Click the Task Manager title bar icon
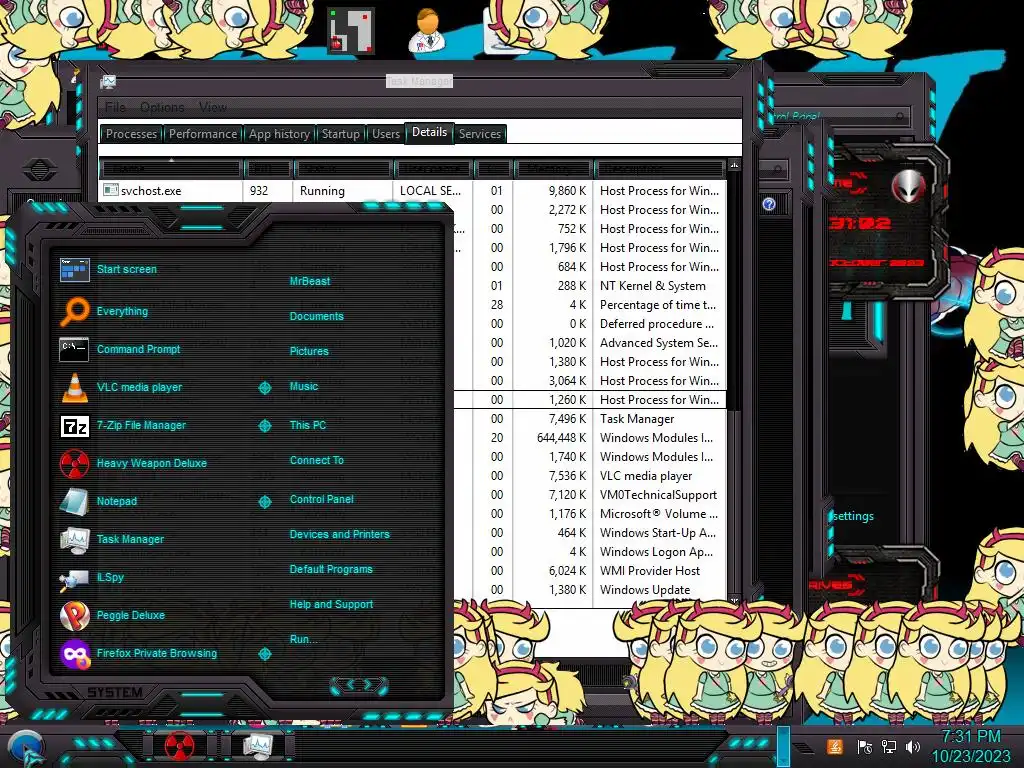This screenshot has width=1024, height=768. [x=108, y=82]
